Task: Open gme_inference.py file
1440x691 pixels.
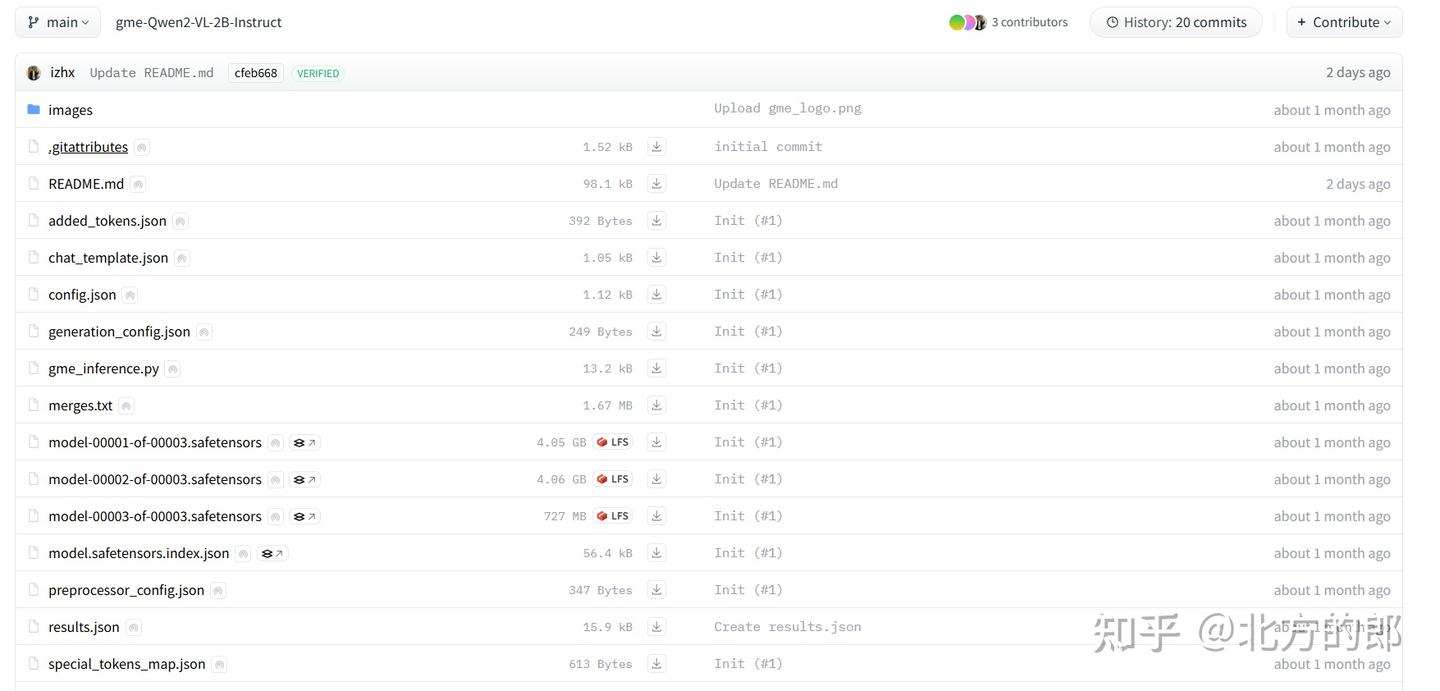Action: coord(104,369)
